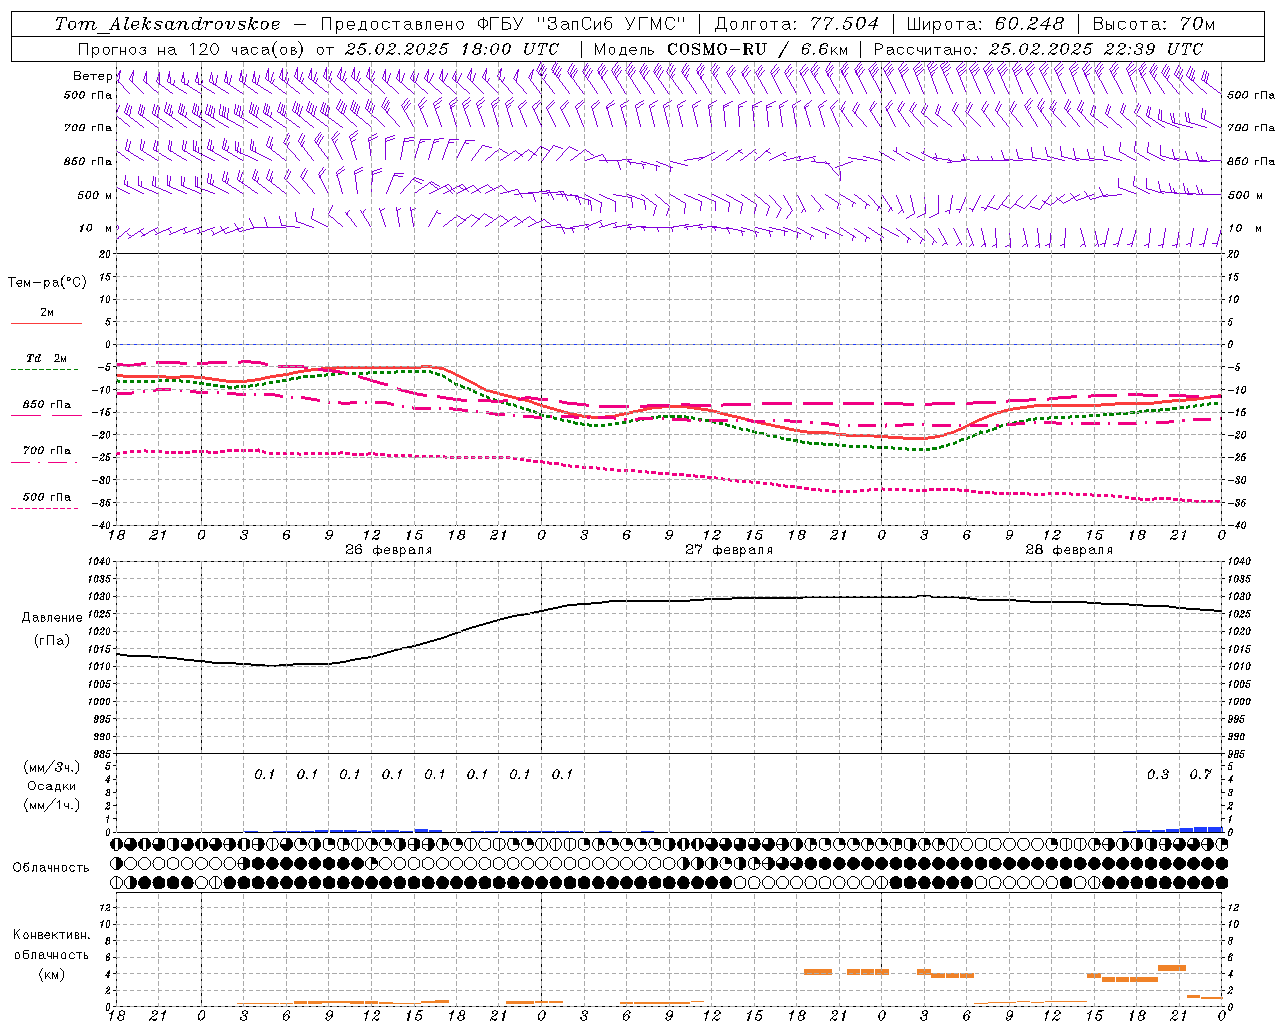Image resolution: width=1280 pixels, height=1024 pixels.
Task: Click the 10 м wind level label on right axis
Action: [x=1244, y=228]
